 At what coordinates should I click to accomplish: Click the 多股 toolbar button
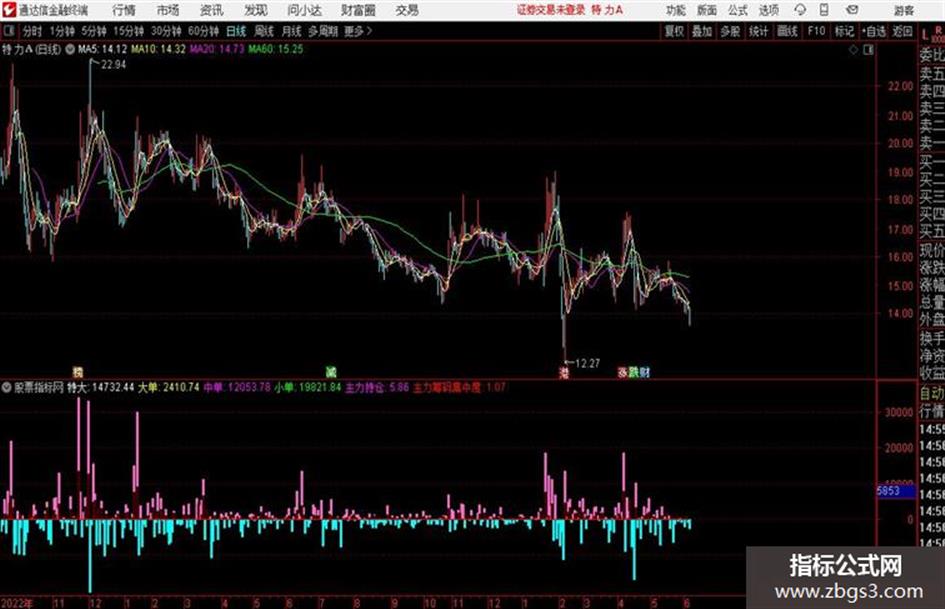730,31
